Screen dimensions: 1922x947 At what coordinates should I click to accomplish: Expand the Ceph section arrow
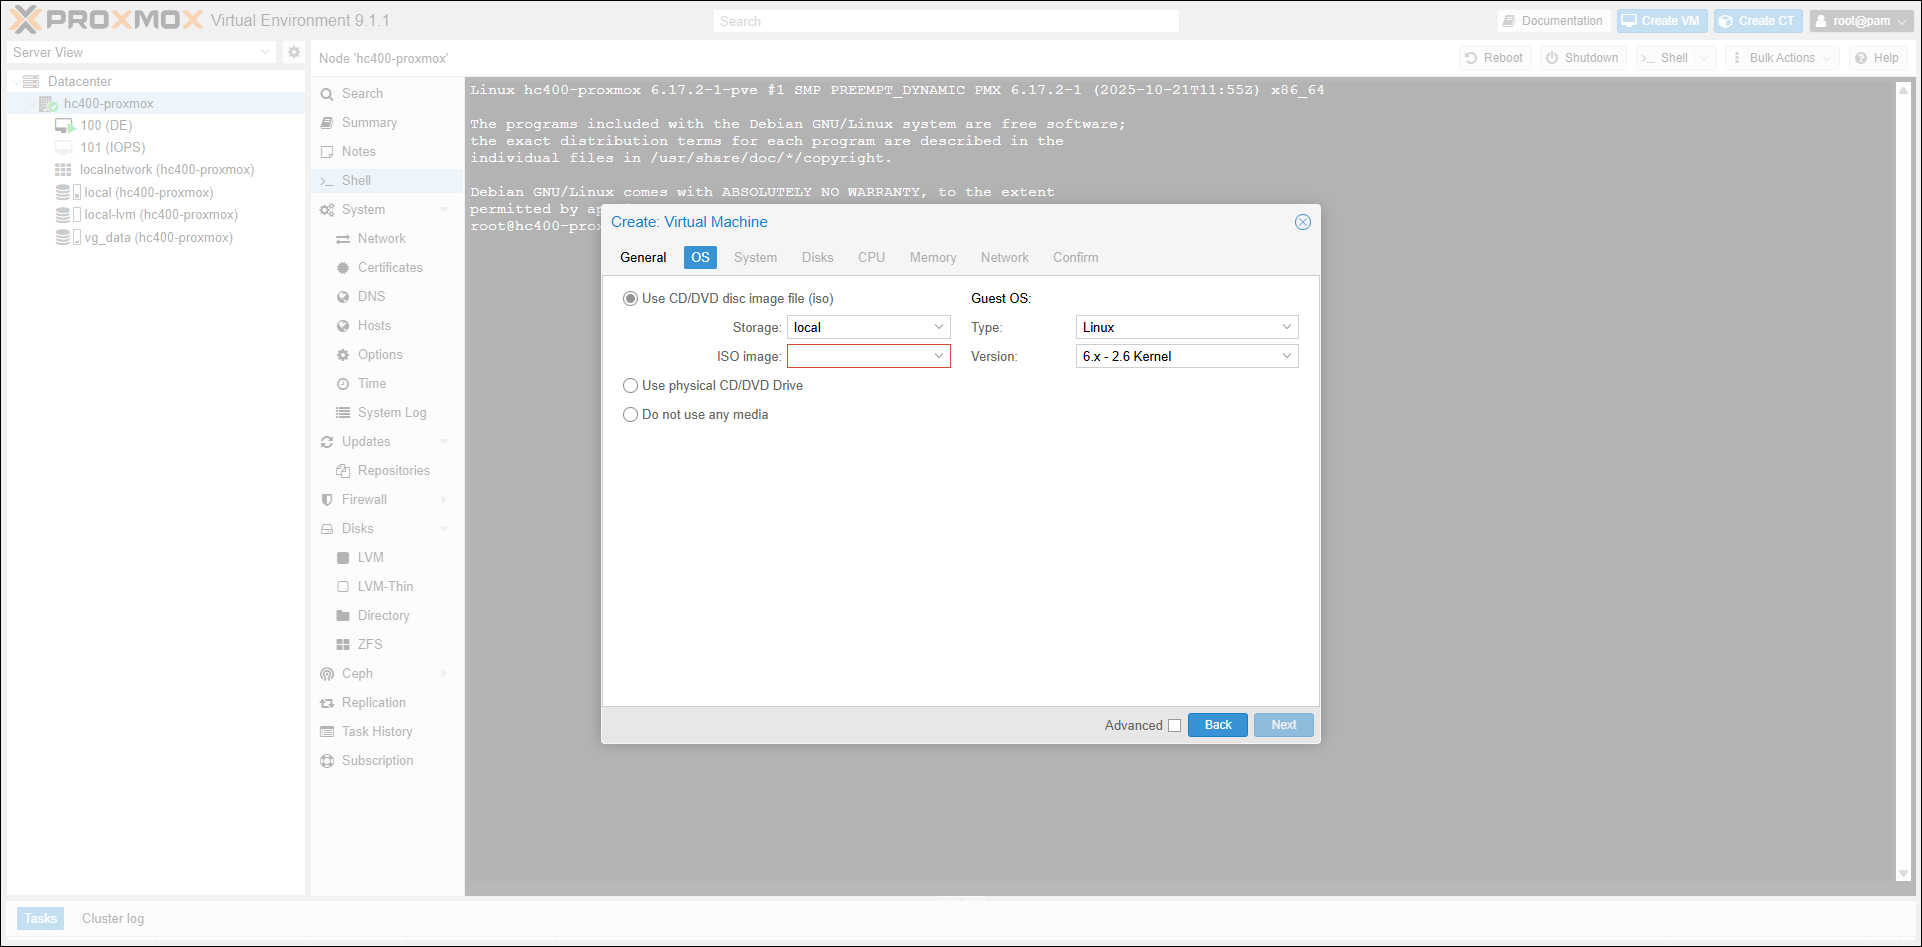[445, 674]
